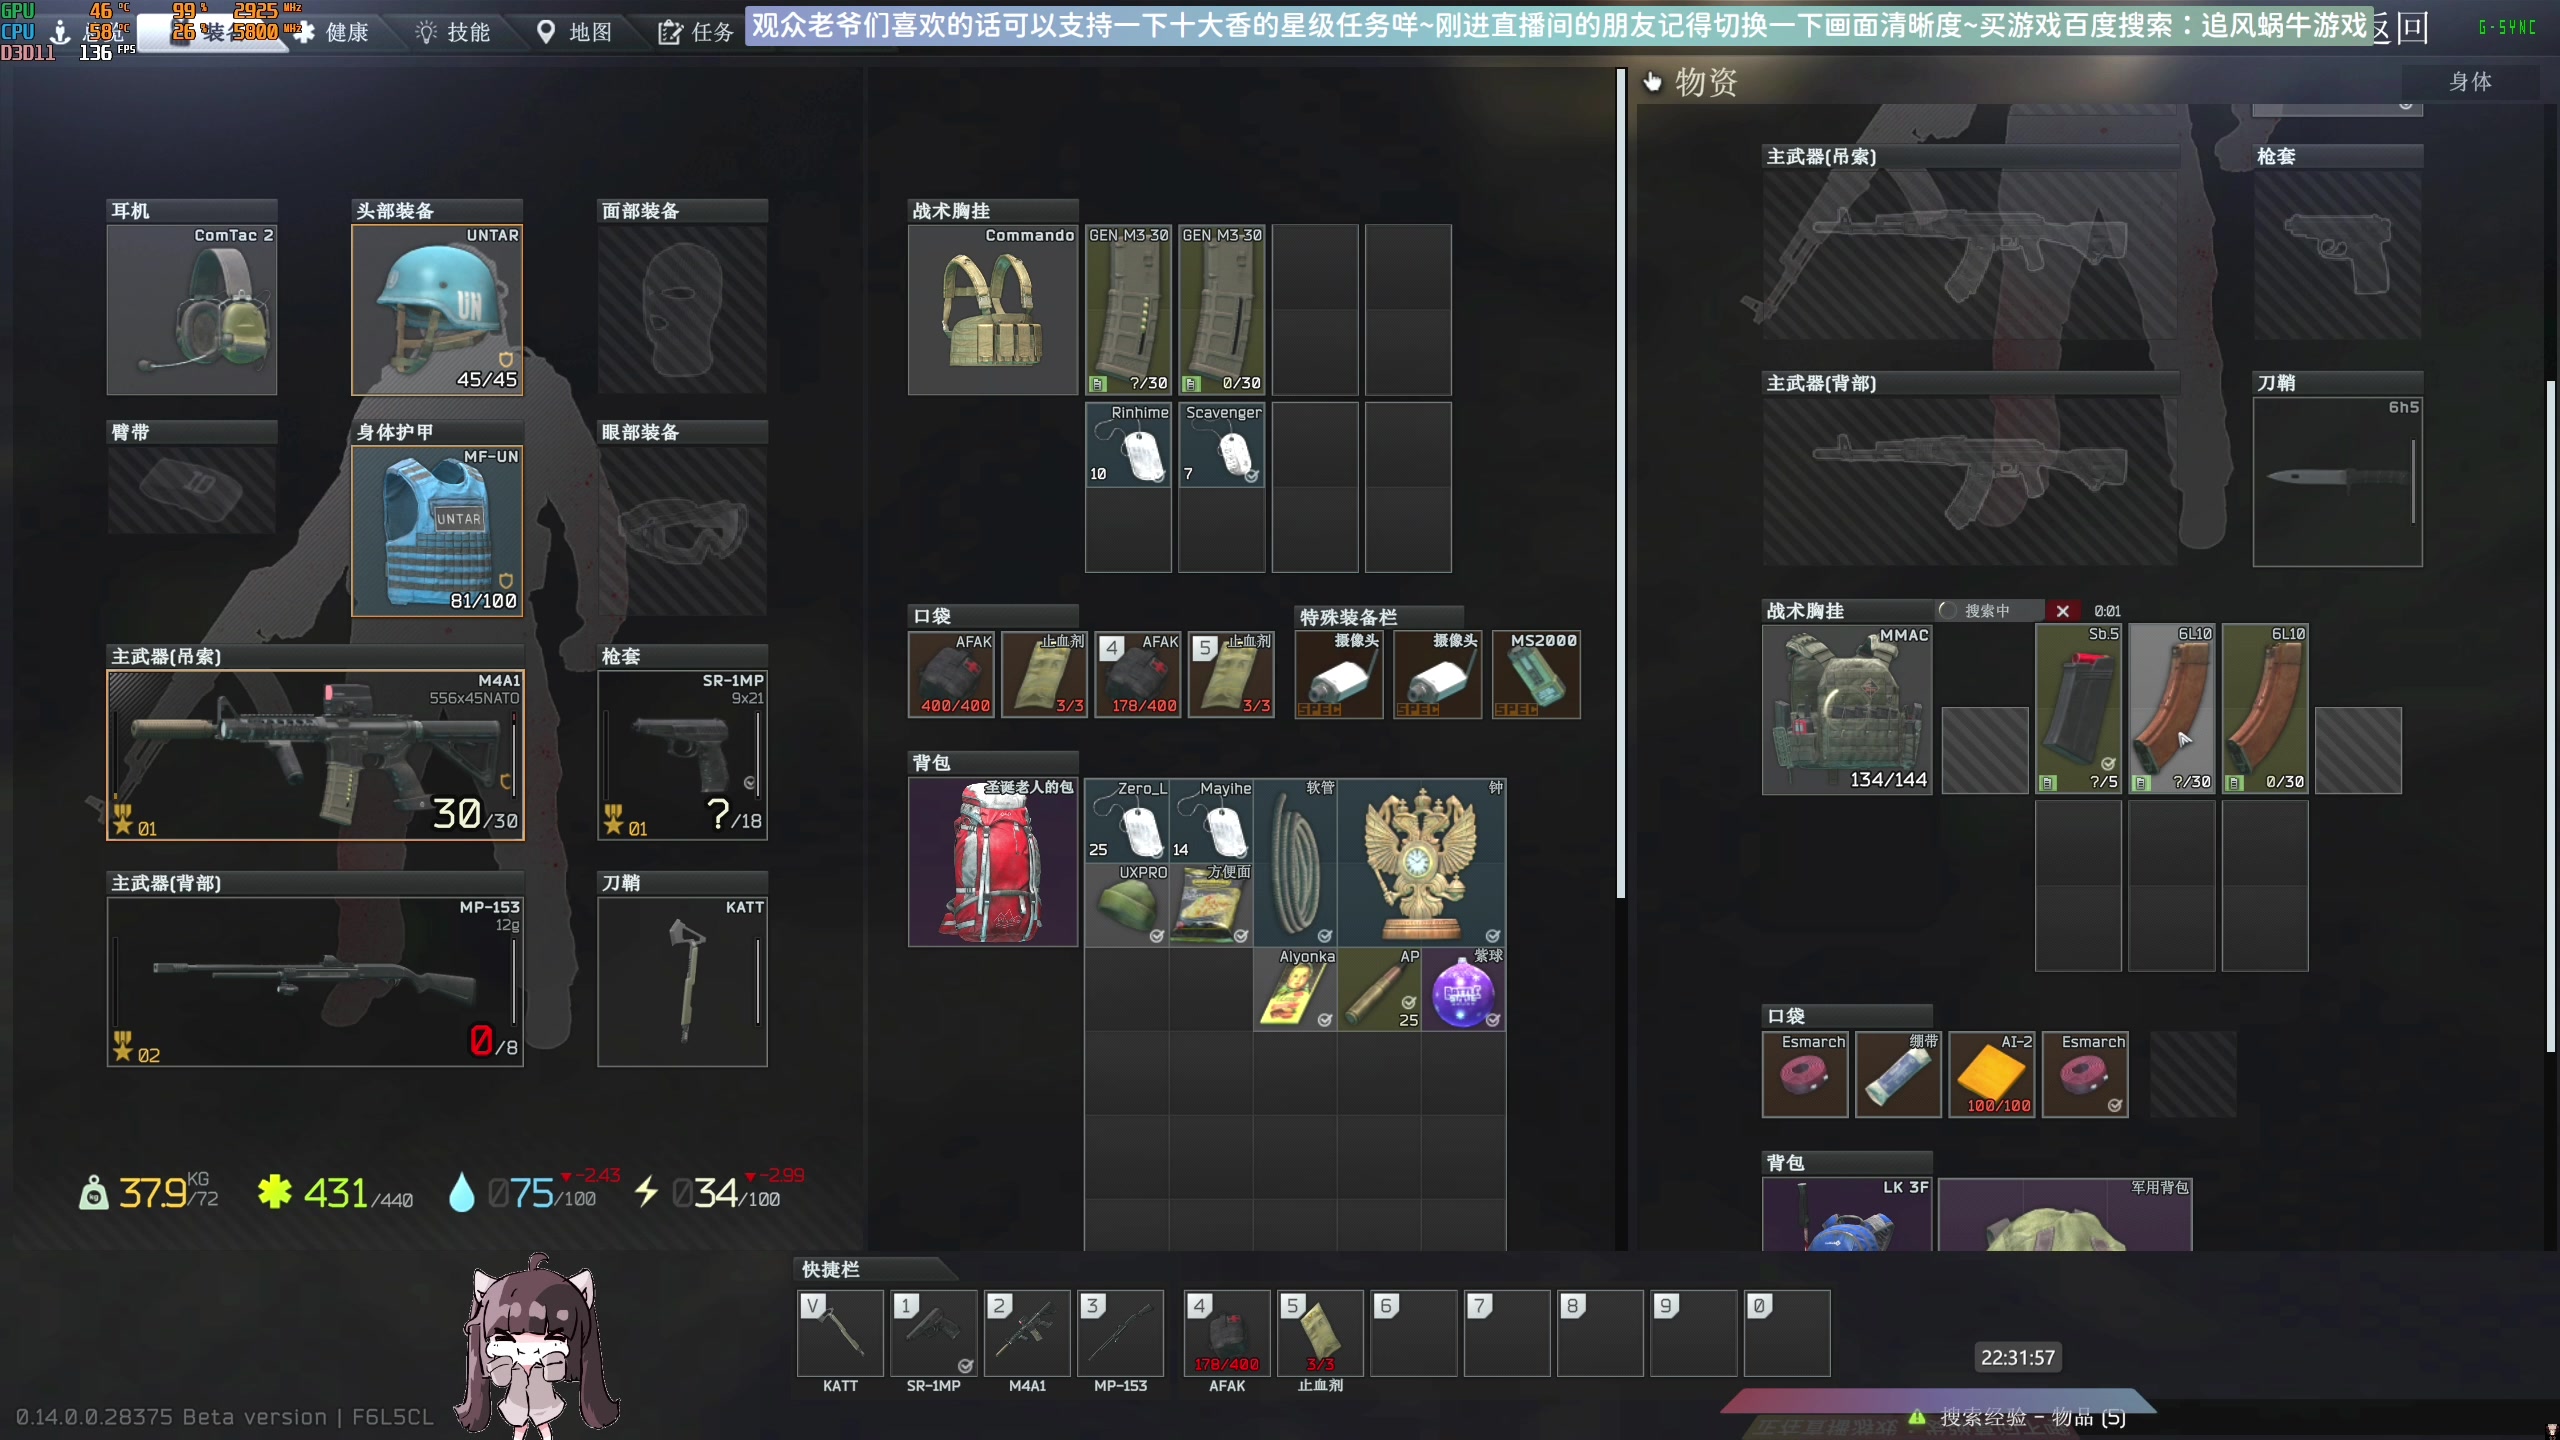Click the AI-2 medkit in loot pockets

point(1991,1074)
